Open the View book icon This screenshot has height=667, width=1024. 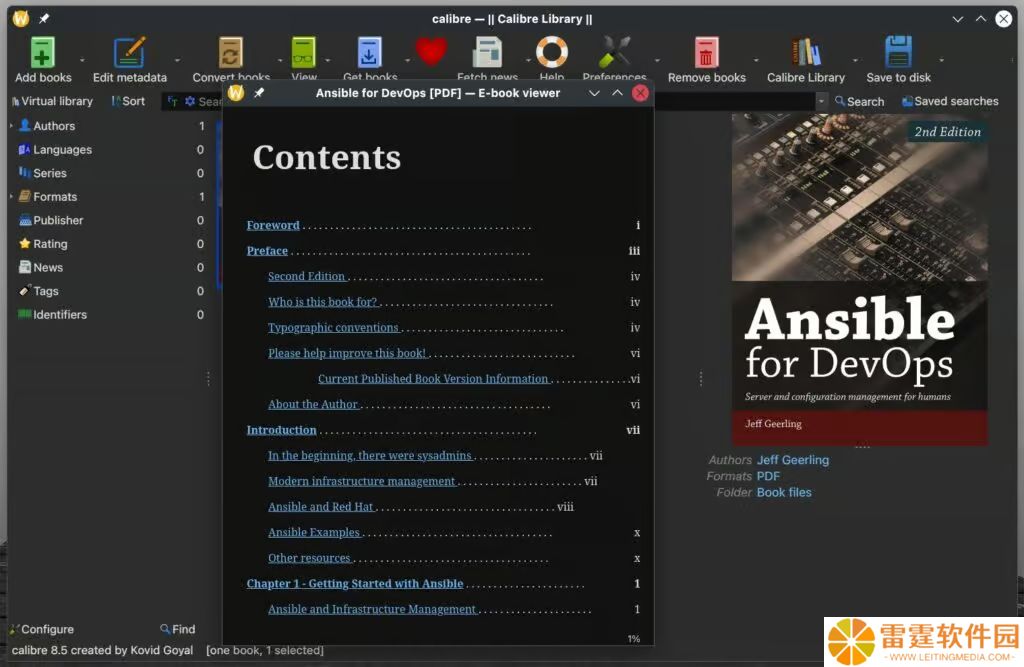coord(303,52)
